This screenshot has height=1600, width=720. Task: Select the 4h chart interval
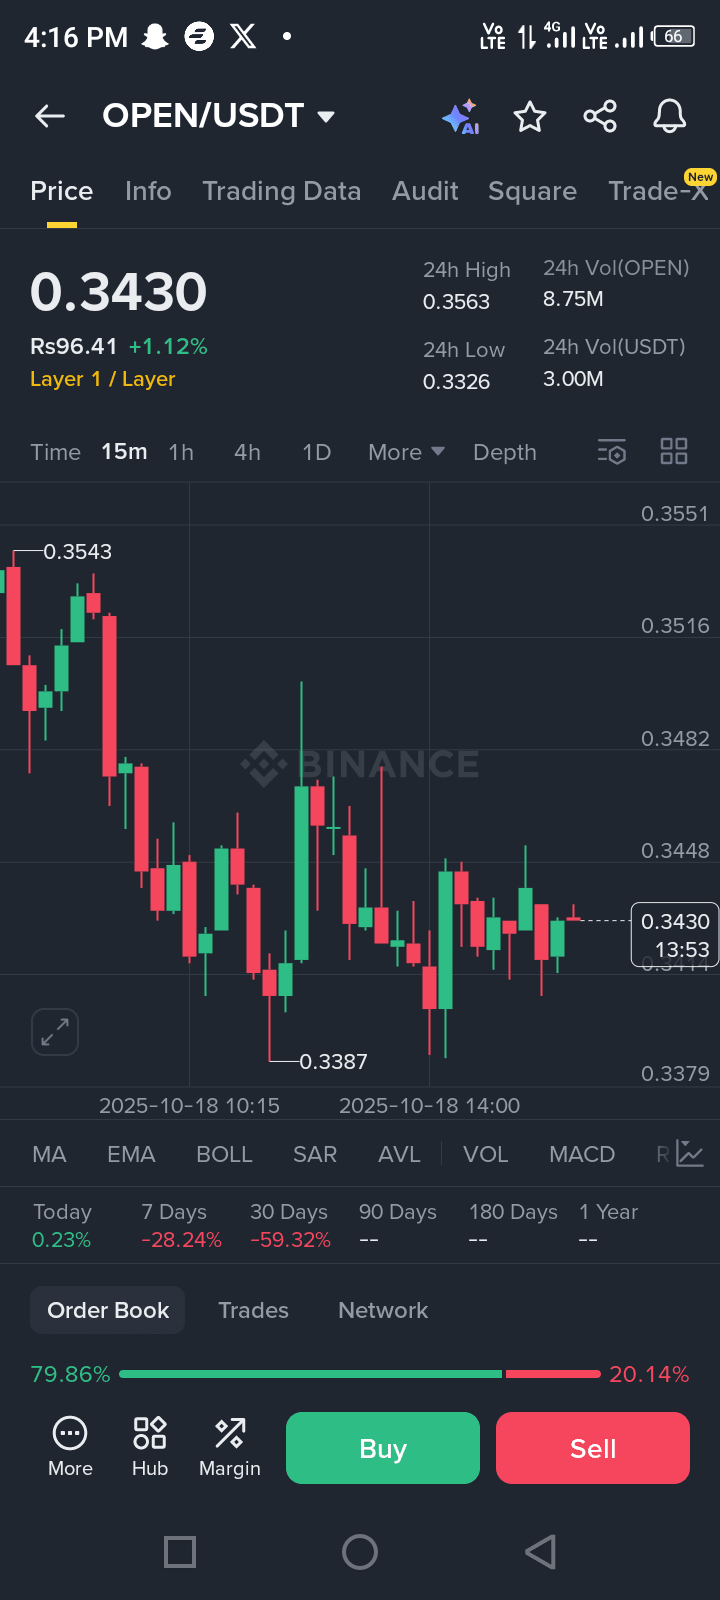tap(247, 452)
